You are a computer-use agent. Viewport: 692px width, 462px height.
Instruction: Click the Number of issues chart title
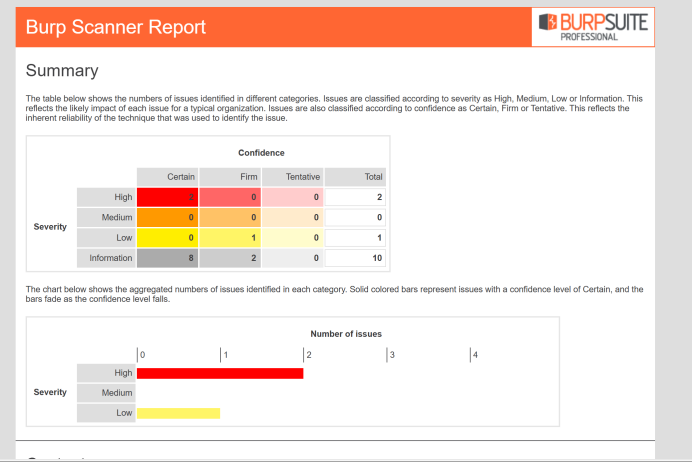(x=346, y=334)
